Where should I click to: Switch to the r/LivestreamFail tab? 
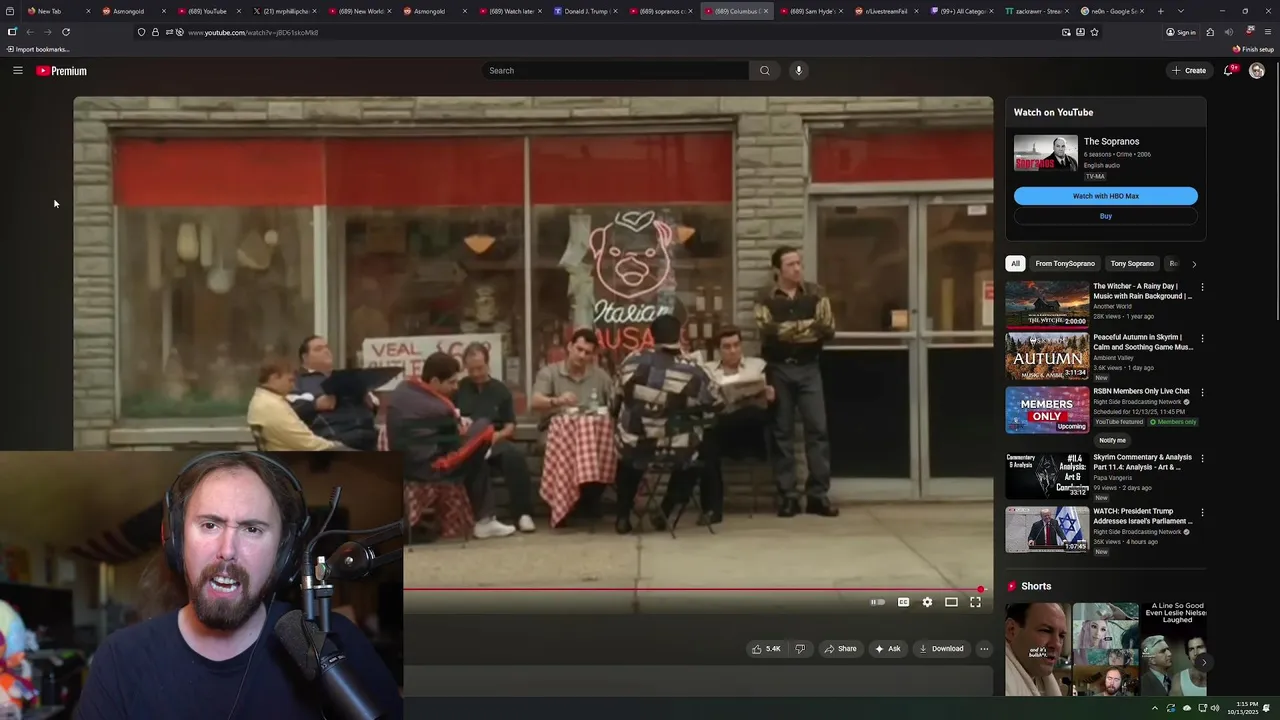click(887, 11)
